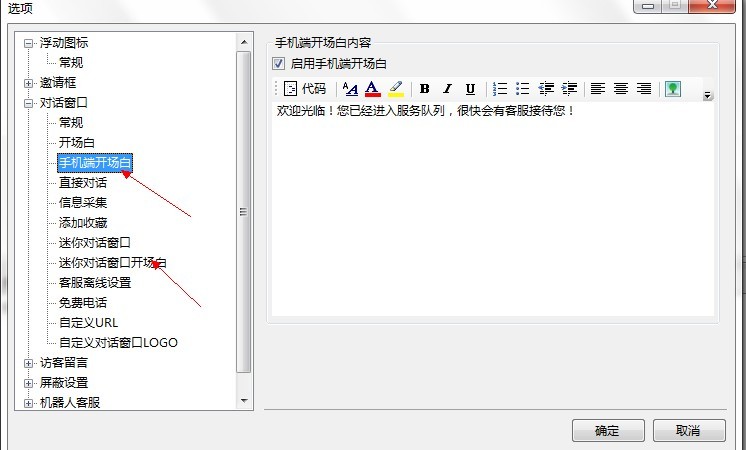Click the 确定 button
Viewport: 746px width, 450px height.
(x=607, y=431)
